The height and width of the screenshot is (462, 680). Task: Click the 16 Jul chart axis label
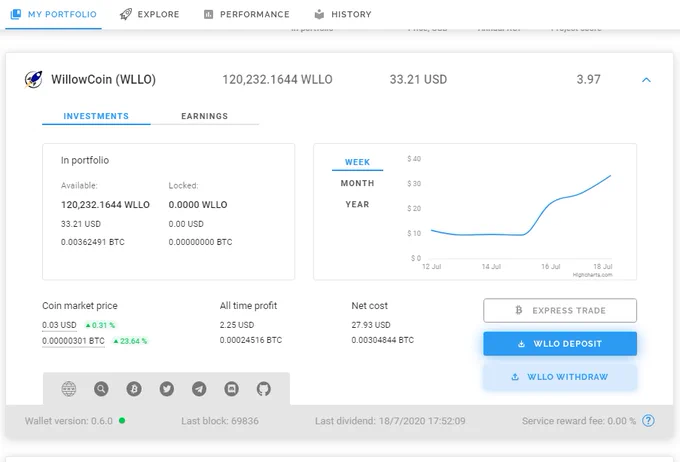click(551, 266)
